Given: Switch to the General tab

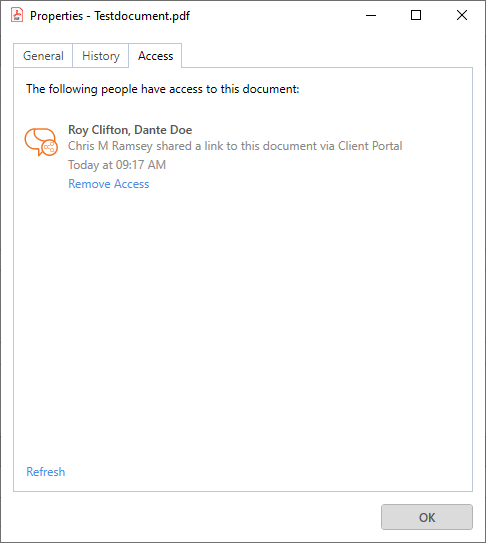Looking at the screenshot, I should [43, 56].
